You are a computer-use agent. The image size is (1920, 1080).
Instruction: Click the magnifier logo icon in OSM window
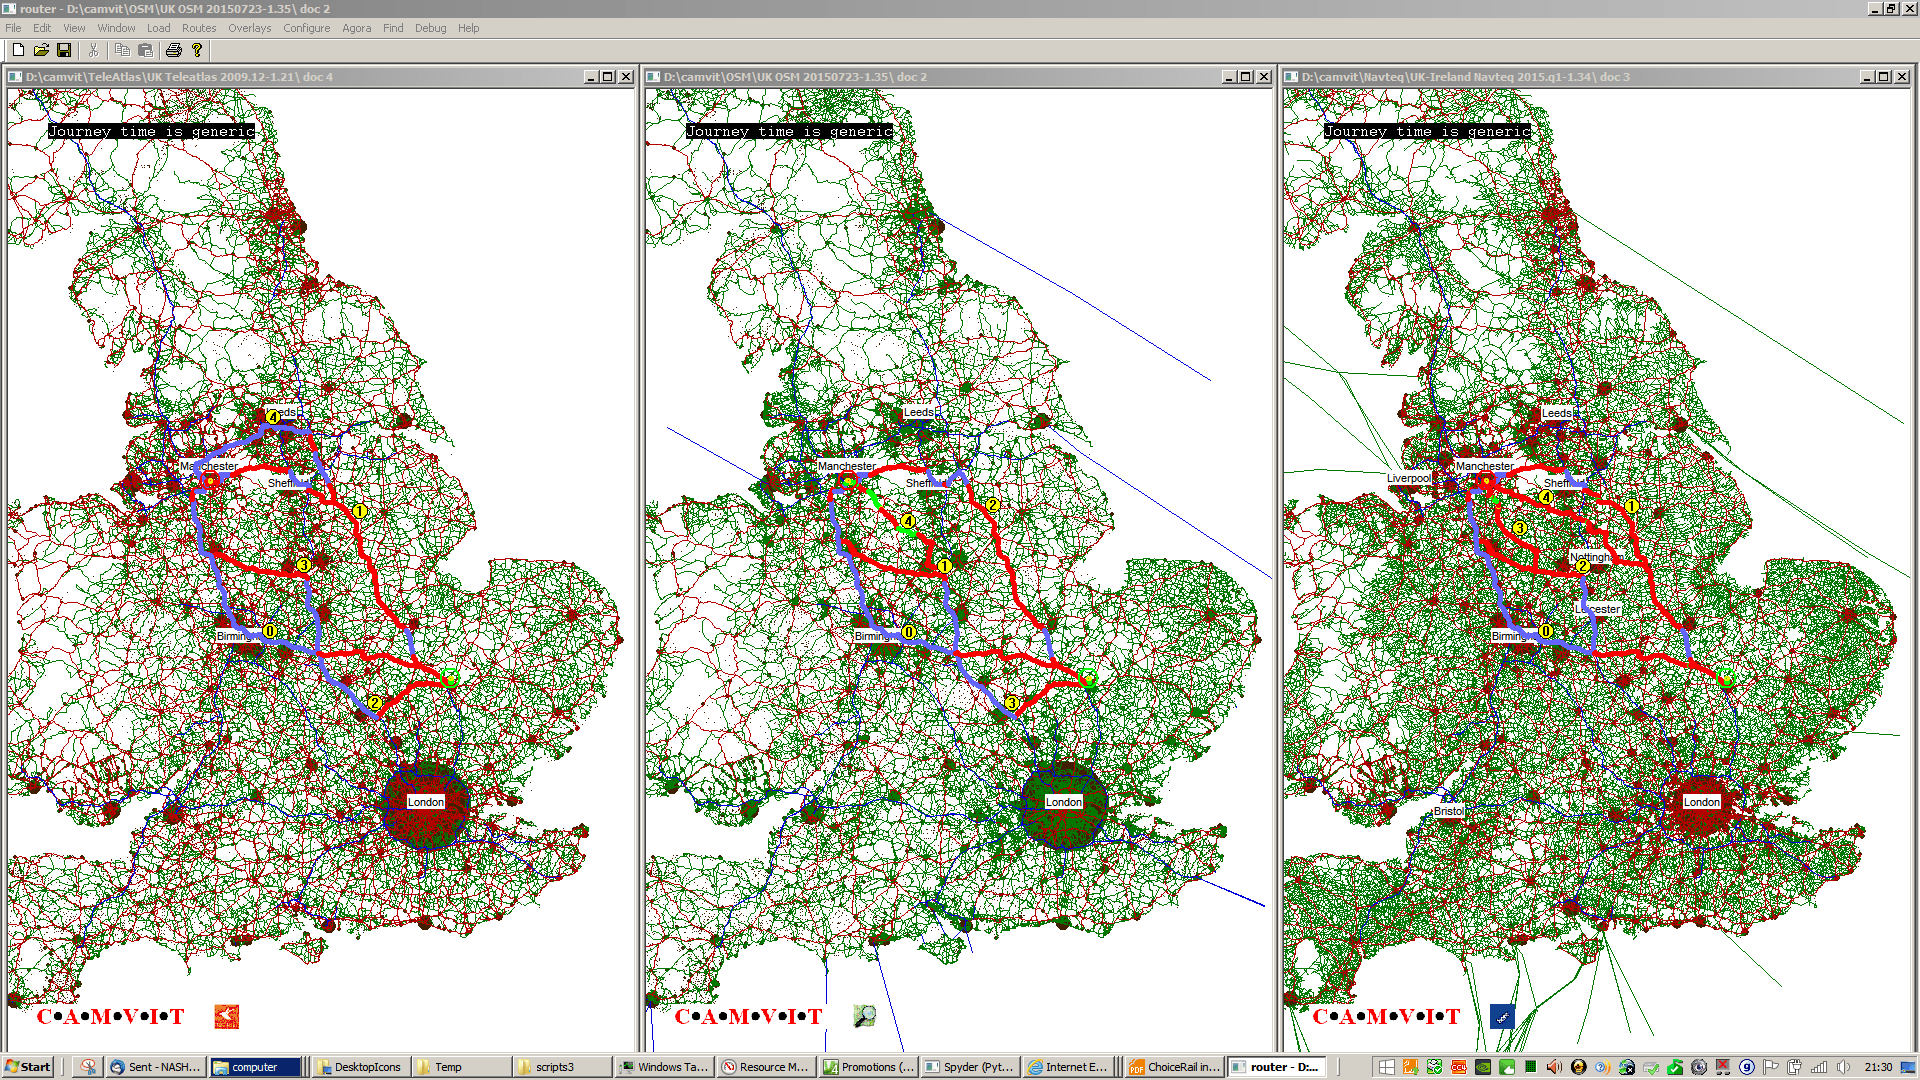click(864, 1016)
